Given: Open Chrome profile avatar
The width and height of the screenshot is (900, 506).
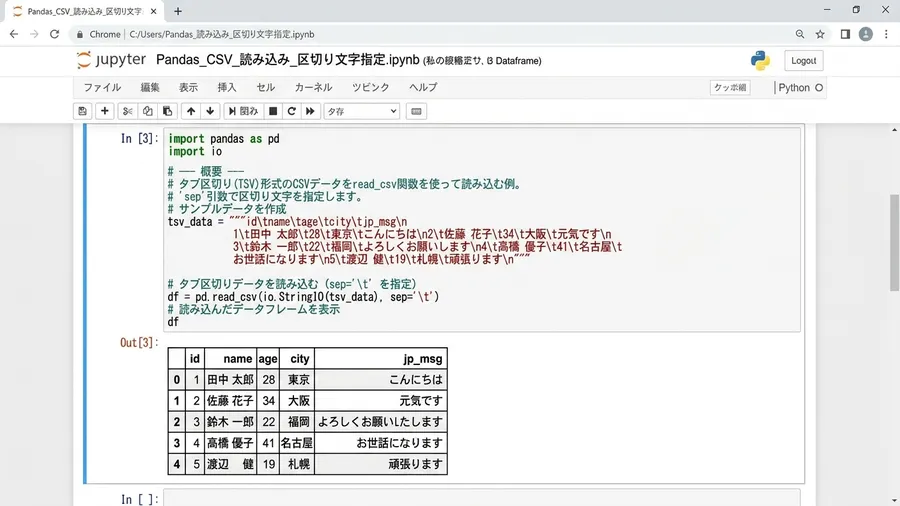Looking at the screenshot, I should click(x=866, y=34).
